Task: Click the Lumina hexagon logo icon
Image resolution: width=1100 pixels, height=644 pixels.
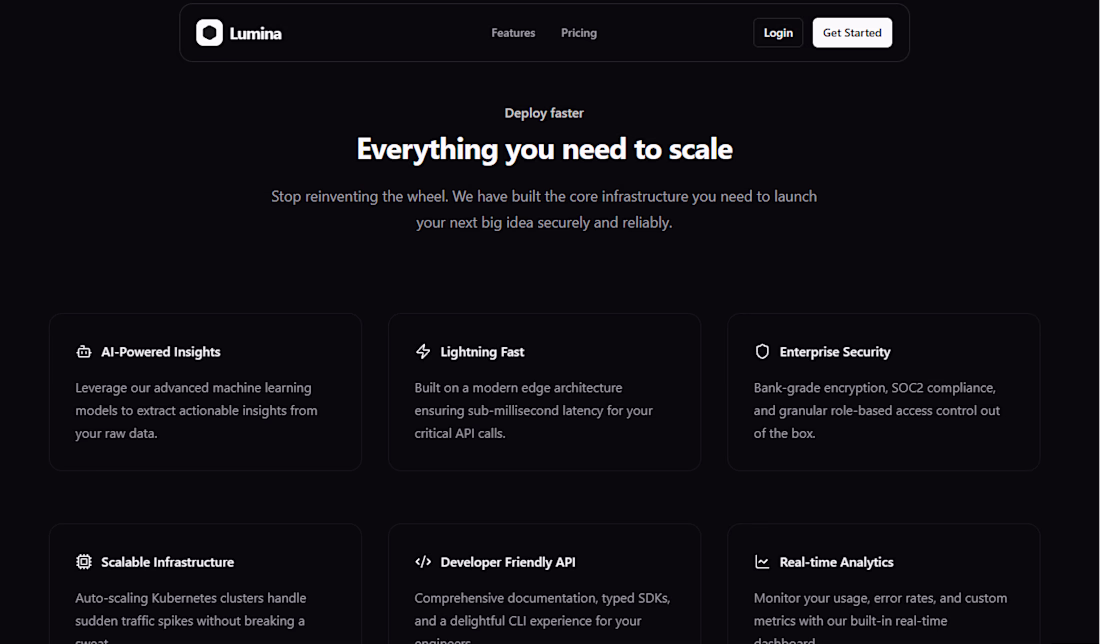Action: pos(209,32)
